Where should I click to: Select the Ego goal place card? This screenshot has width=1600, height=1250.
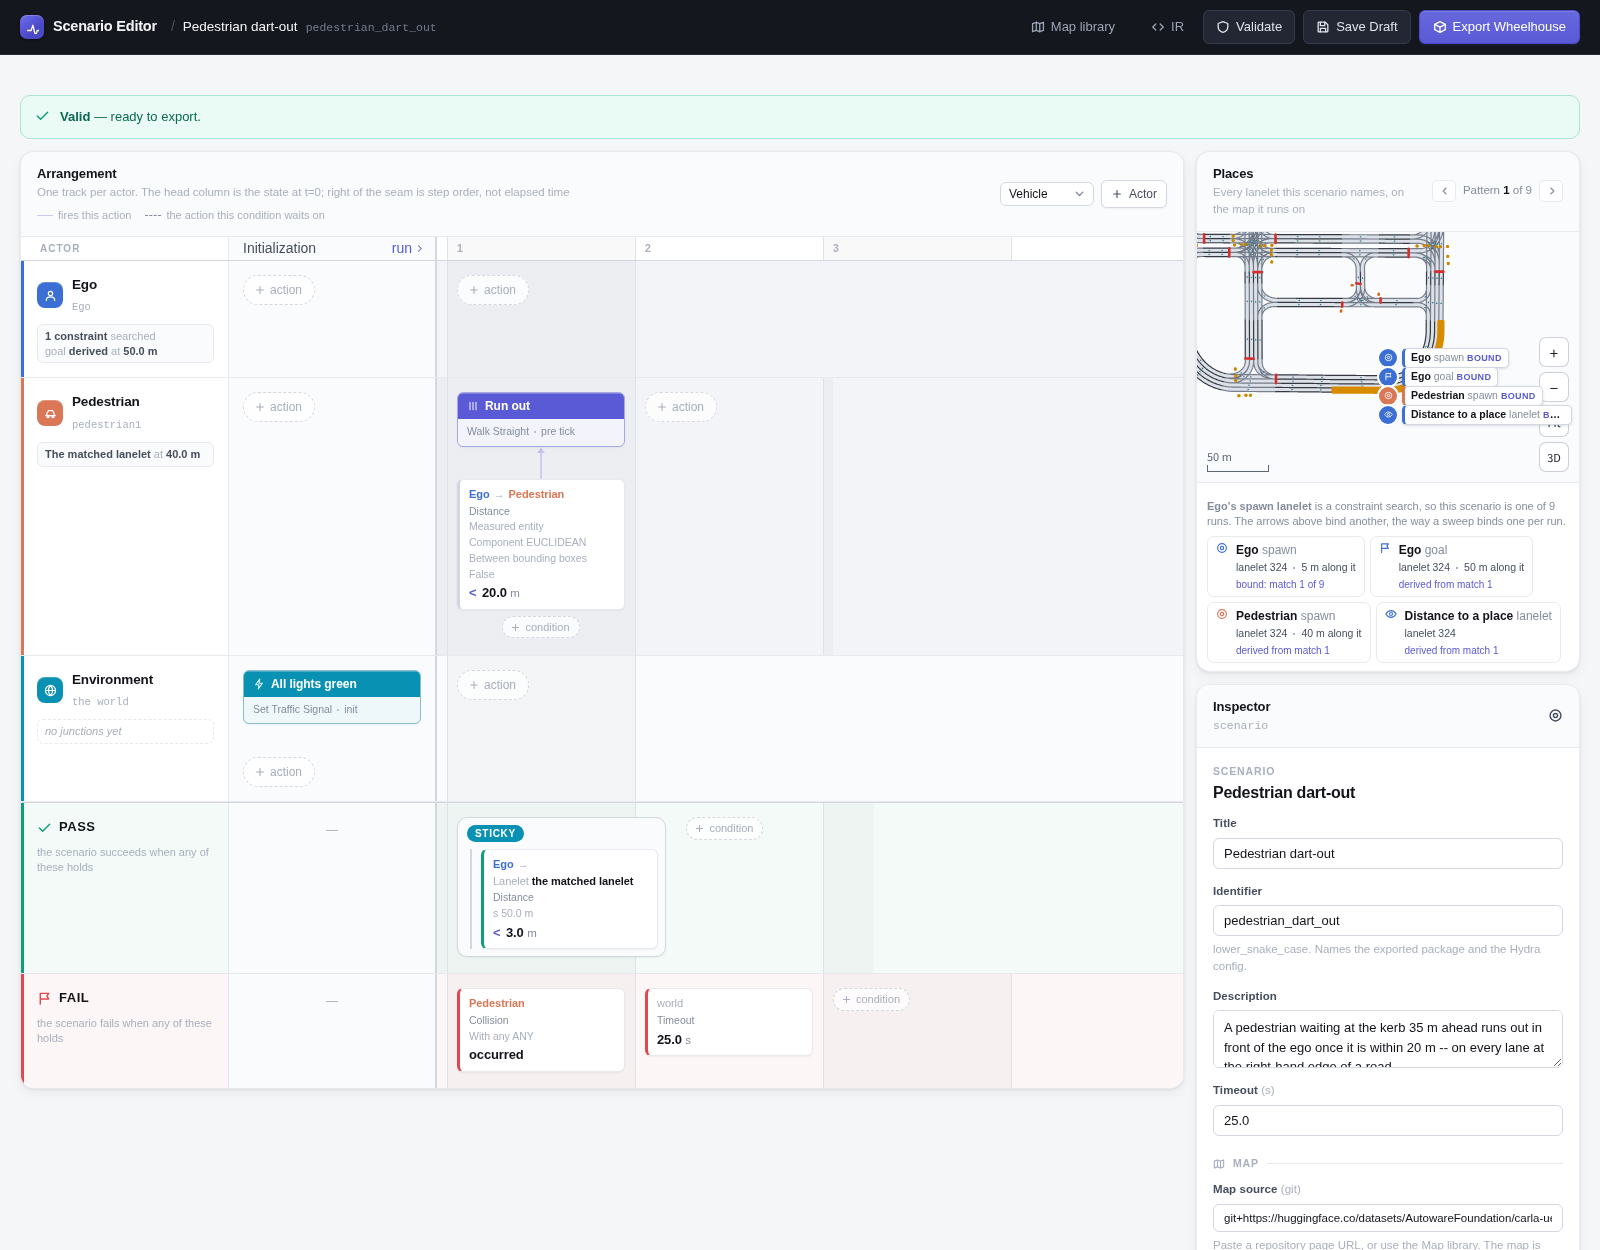point(1451,566)
